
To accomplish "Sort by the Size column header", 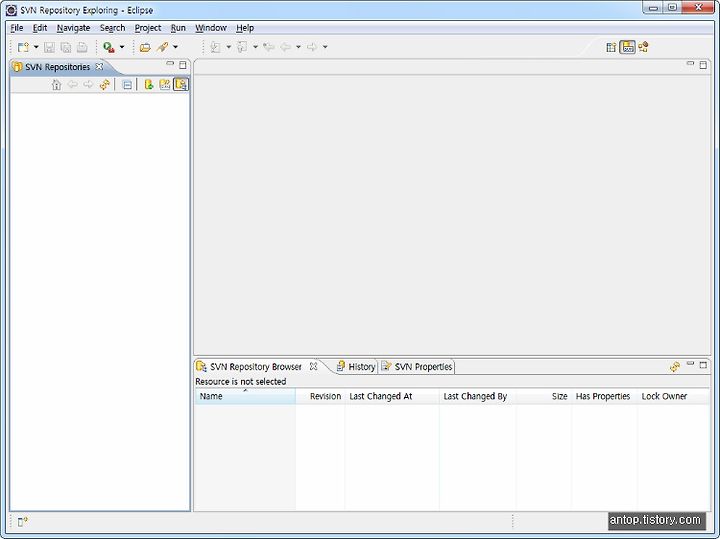I will tap(543, 396).
